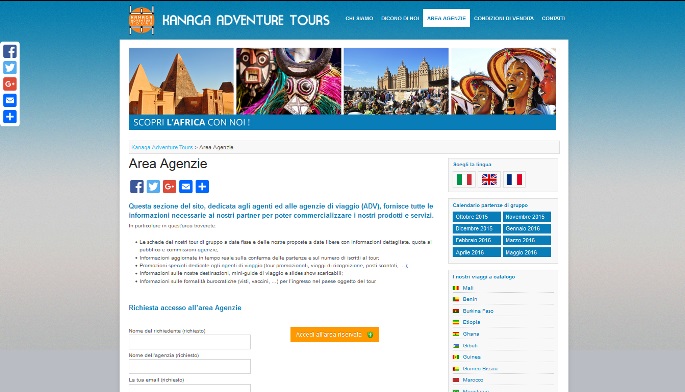Select Area Agenzie menu tab
This screenshot has height=392, width=685.
pyautogui.click(x=446, y=18)
